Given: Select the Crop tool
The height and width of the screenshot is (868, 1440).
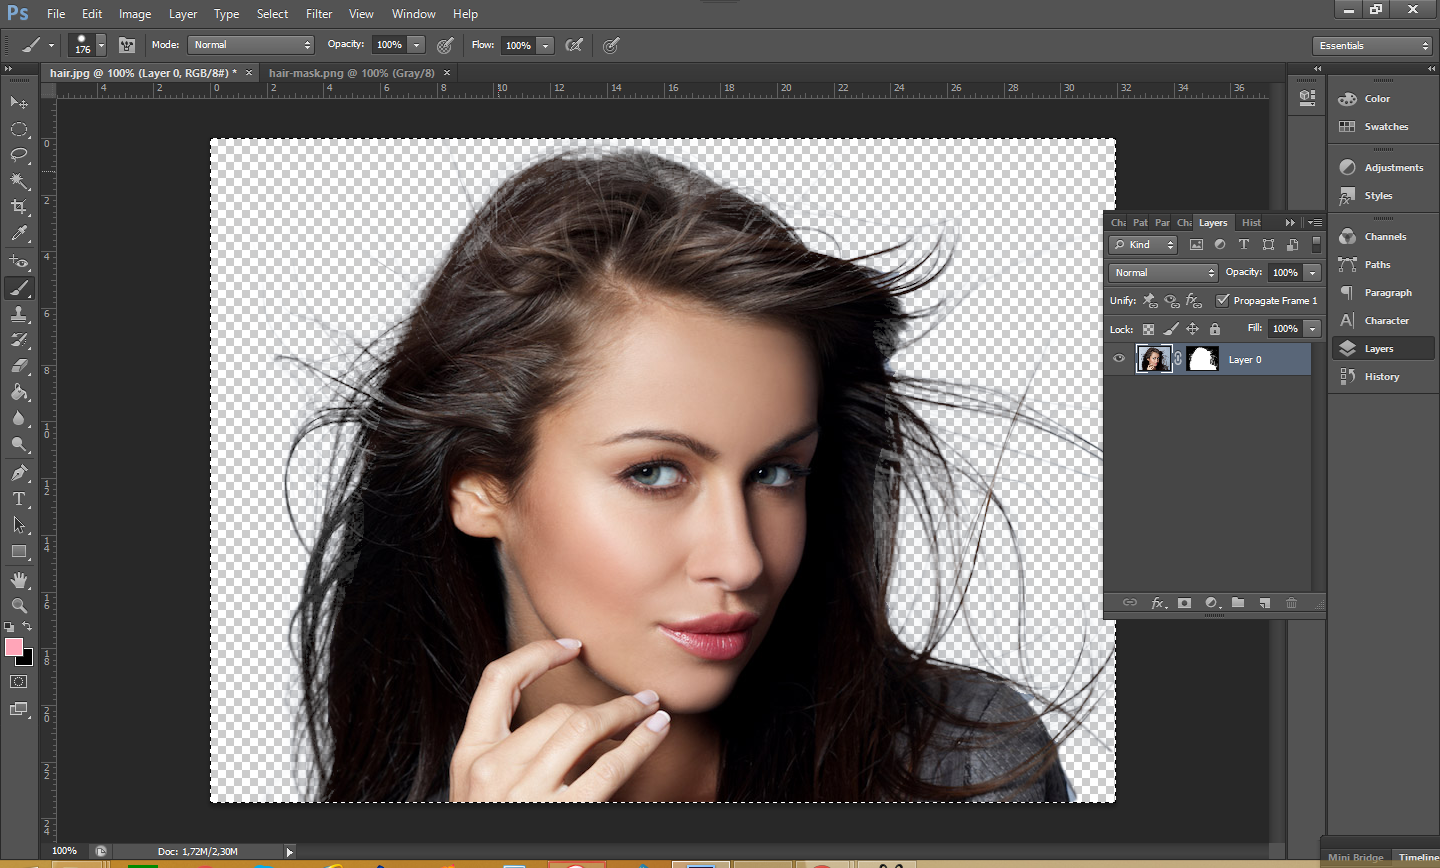Looking at the screenshot, I should pyautogui.click(x=19, y=207).
